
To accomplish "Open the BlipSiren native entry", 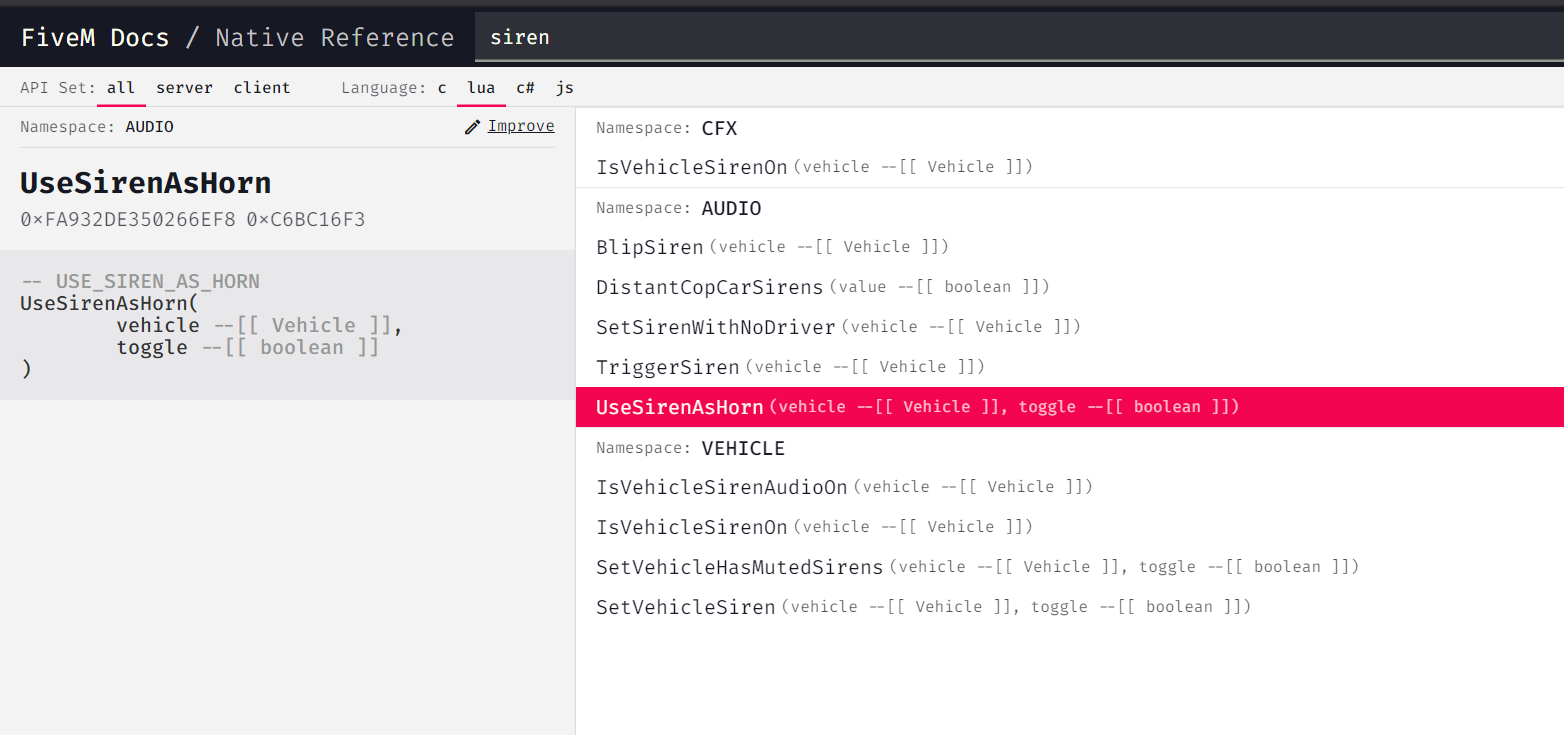I will [x=650, y=247].
